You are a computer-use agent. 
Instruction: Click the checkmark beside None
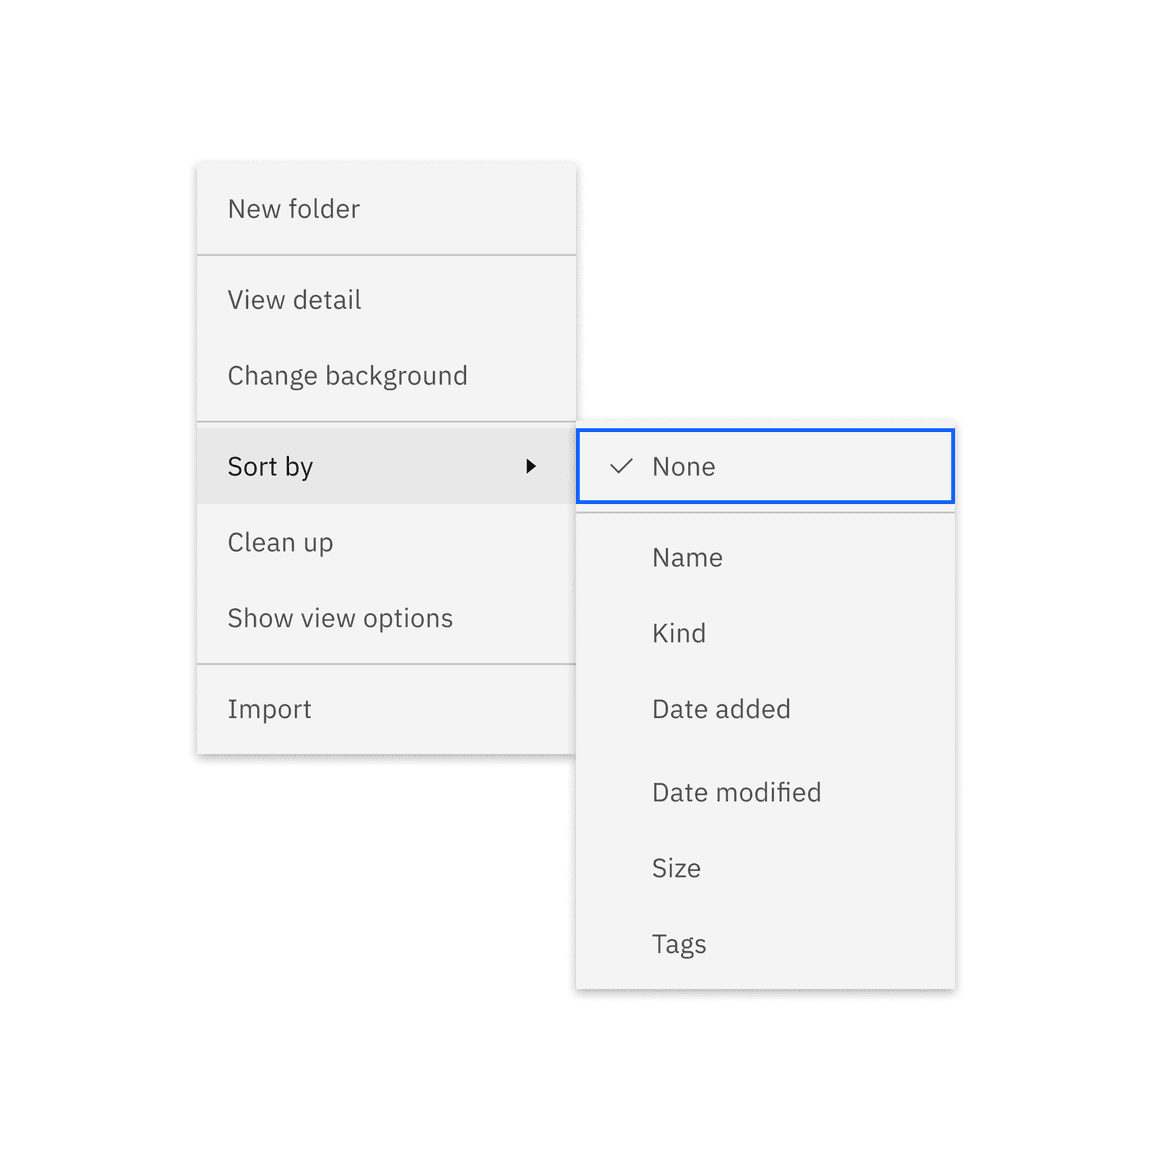click(x=621, y=466)
